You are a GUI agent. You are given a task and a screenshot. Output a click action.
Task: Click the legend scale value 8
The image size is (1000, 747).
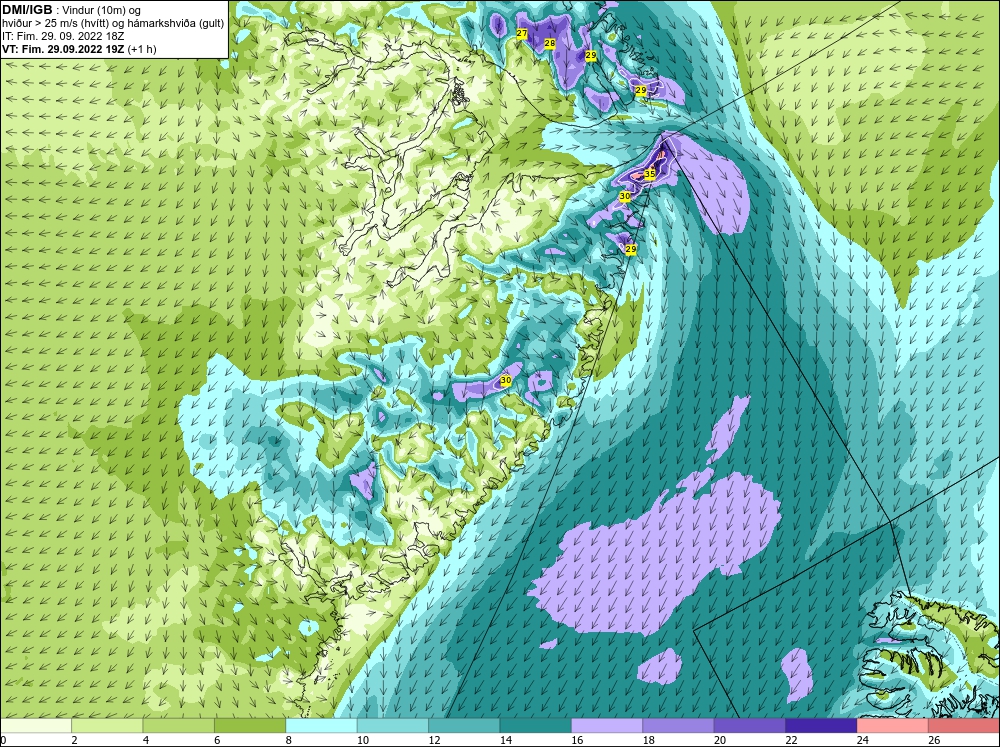289,740
